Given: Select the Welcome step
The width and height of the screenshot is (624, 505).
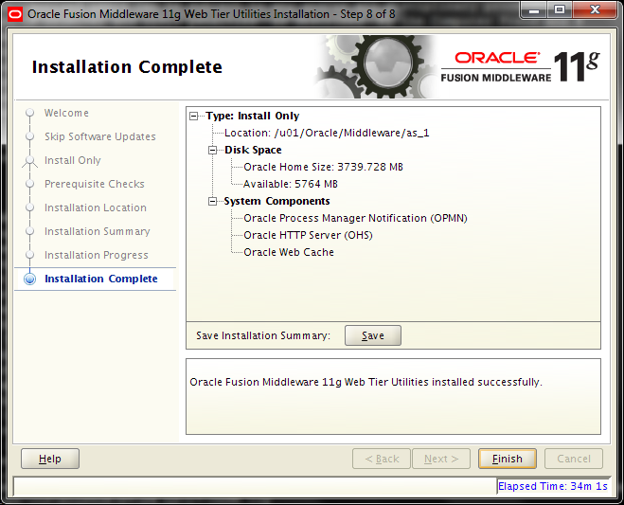Looking at the screenshot, I should (x=66, y=113).
